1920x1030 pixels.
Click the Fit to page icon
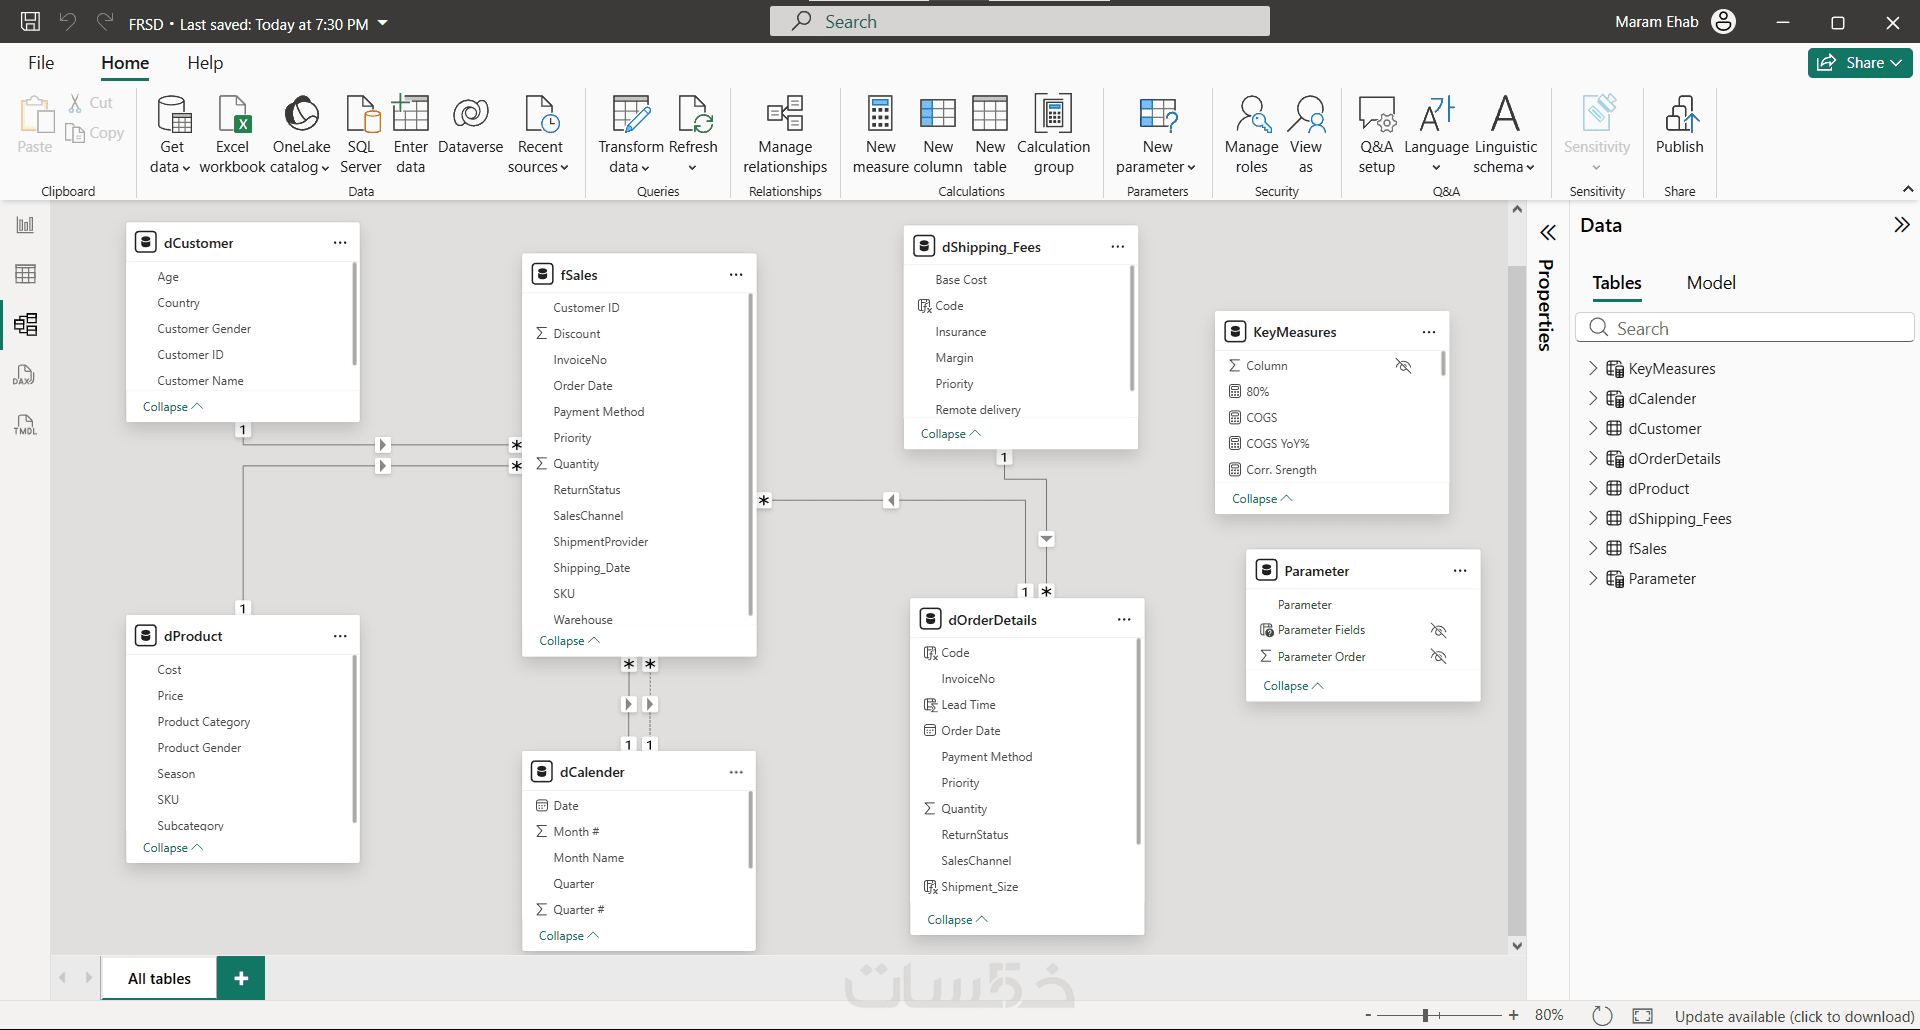click(1643, 1016)
